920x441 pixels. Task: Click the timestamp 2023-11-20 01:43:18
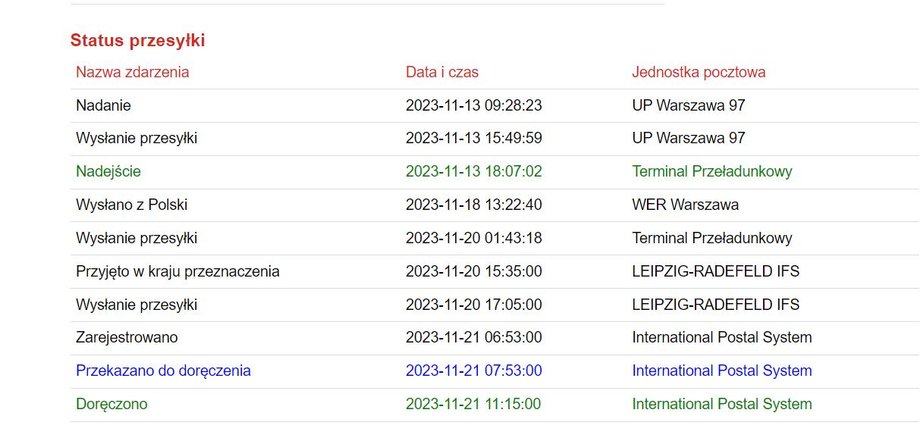point(474,238)
